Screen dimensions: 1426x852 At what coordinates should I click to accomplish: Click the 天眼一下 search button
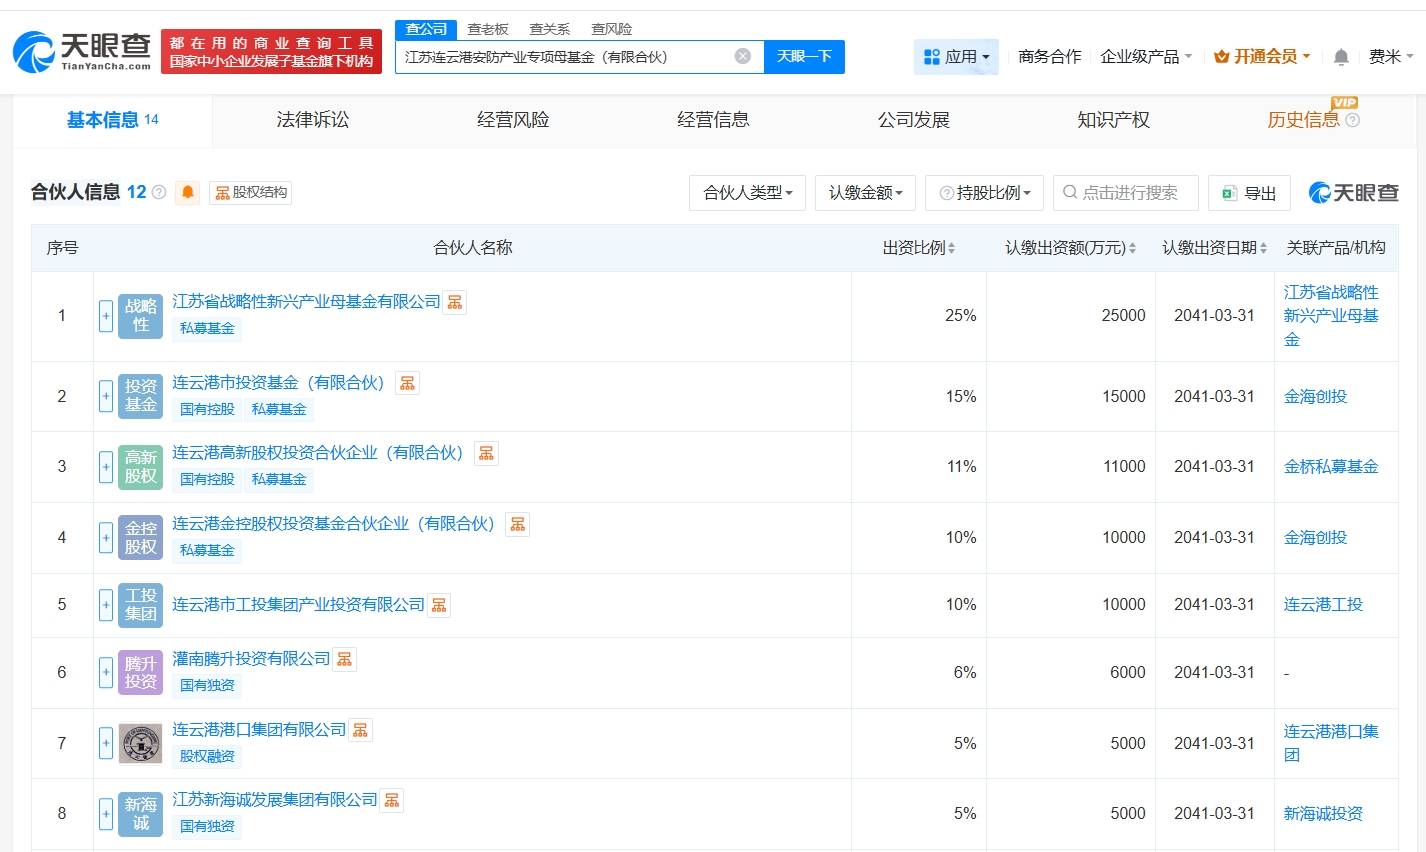click(804, 57)
